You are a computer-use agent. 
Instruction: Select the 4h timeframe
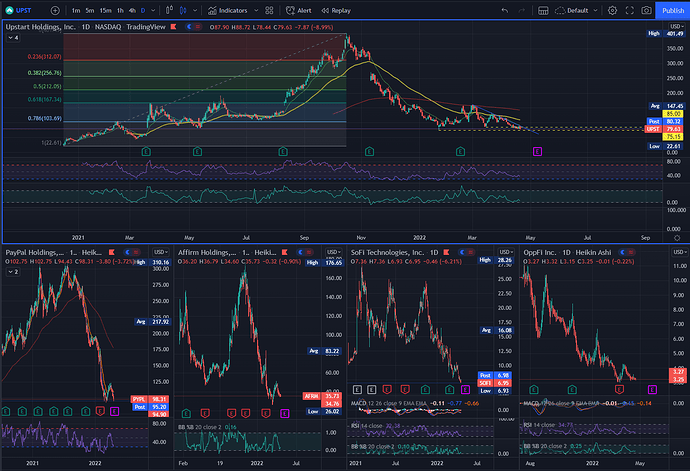coord(132,11)
